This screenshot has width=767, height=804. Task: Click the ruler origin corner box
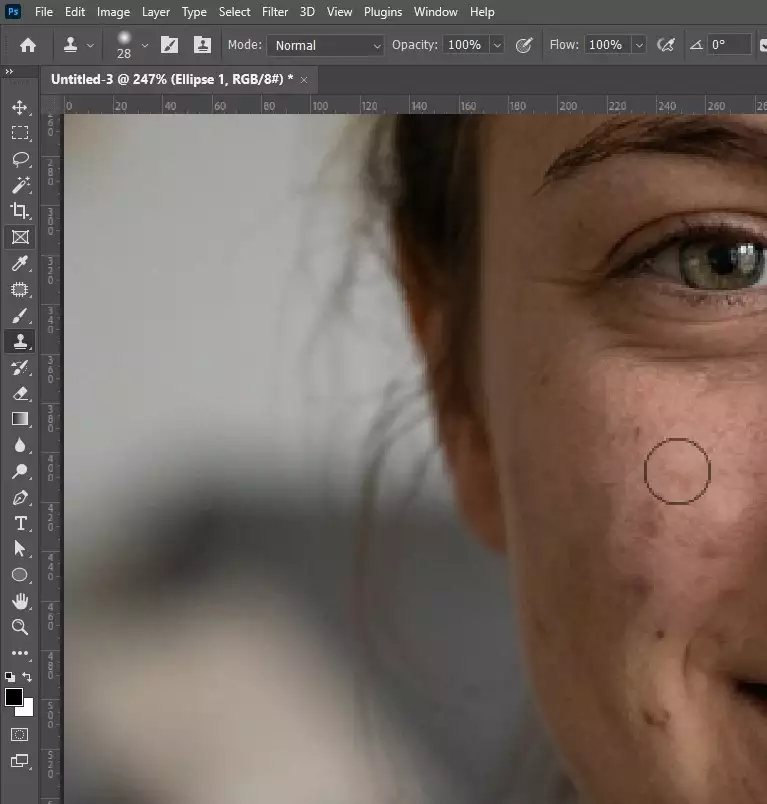(x=51, y=105)
